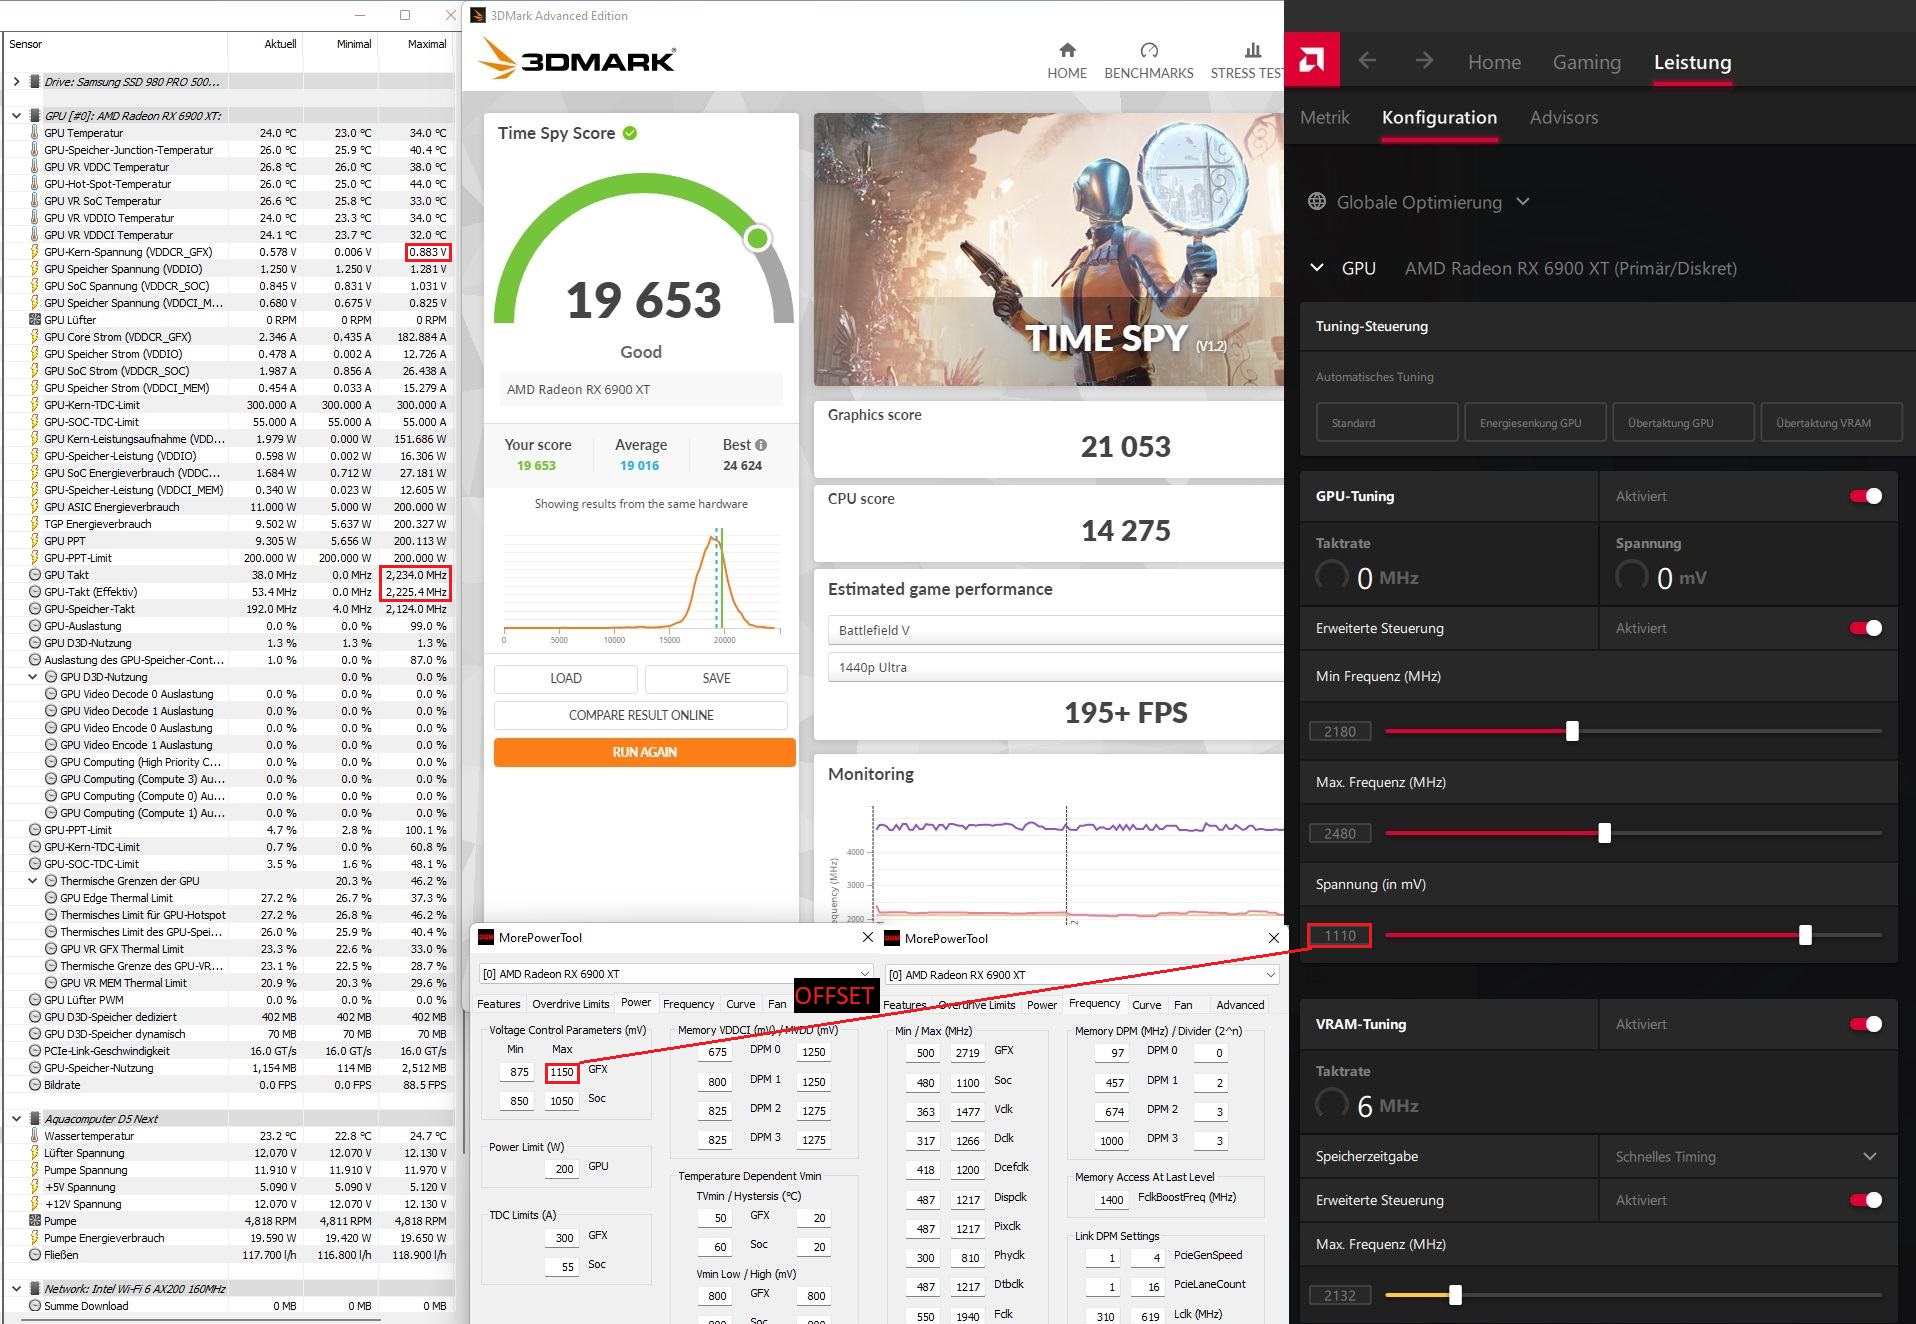1916x1324 pixels.
Task: Click the SAVE button
Action: 716,678
